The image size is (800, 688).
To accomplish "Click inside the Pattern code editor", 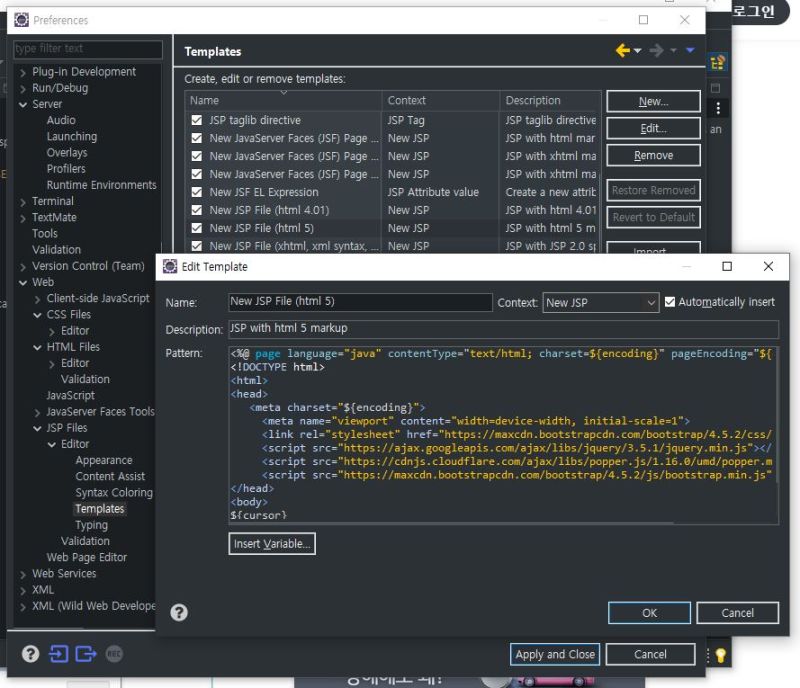I will pos(503,434).
